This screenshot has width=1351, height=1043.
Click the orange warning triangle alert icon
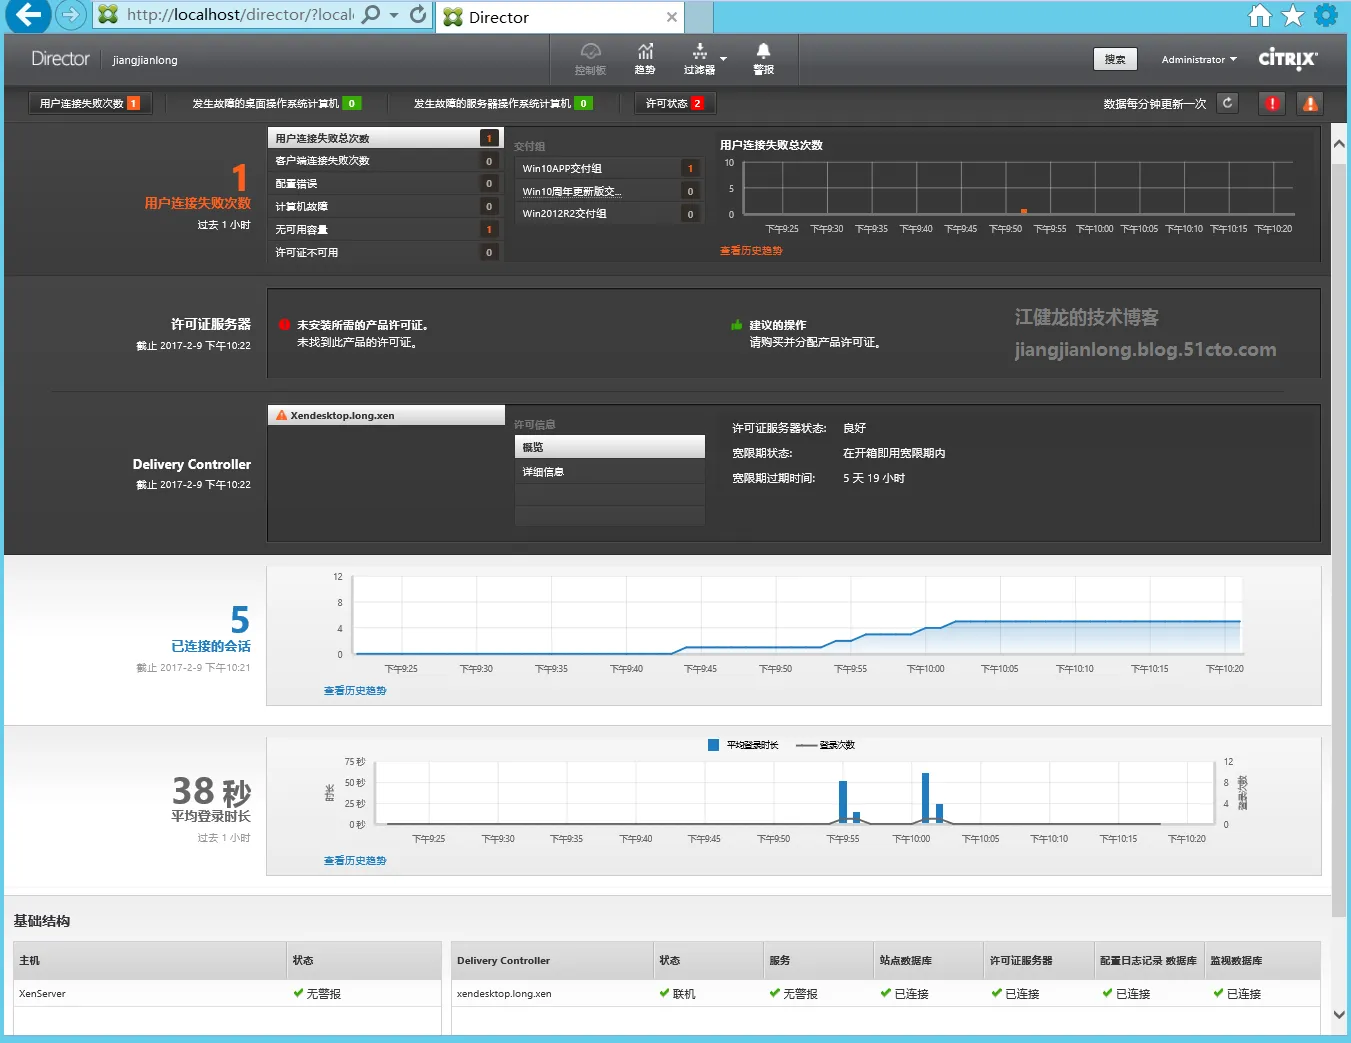click(x=1310, y=103)
